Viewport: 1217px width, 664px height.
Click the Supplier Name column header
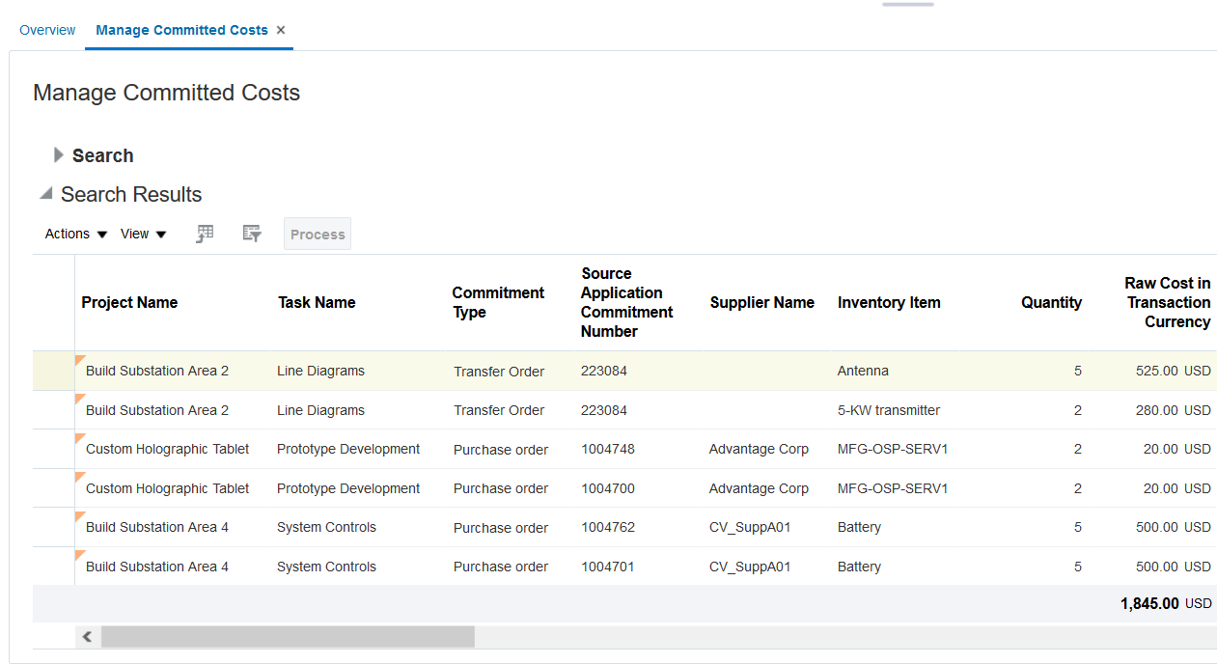pyautogui.click(x=762, y=303)
